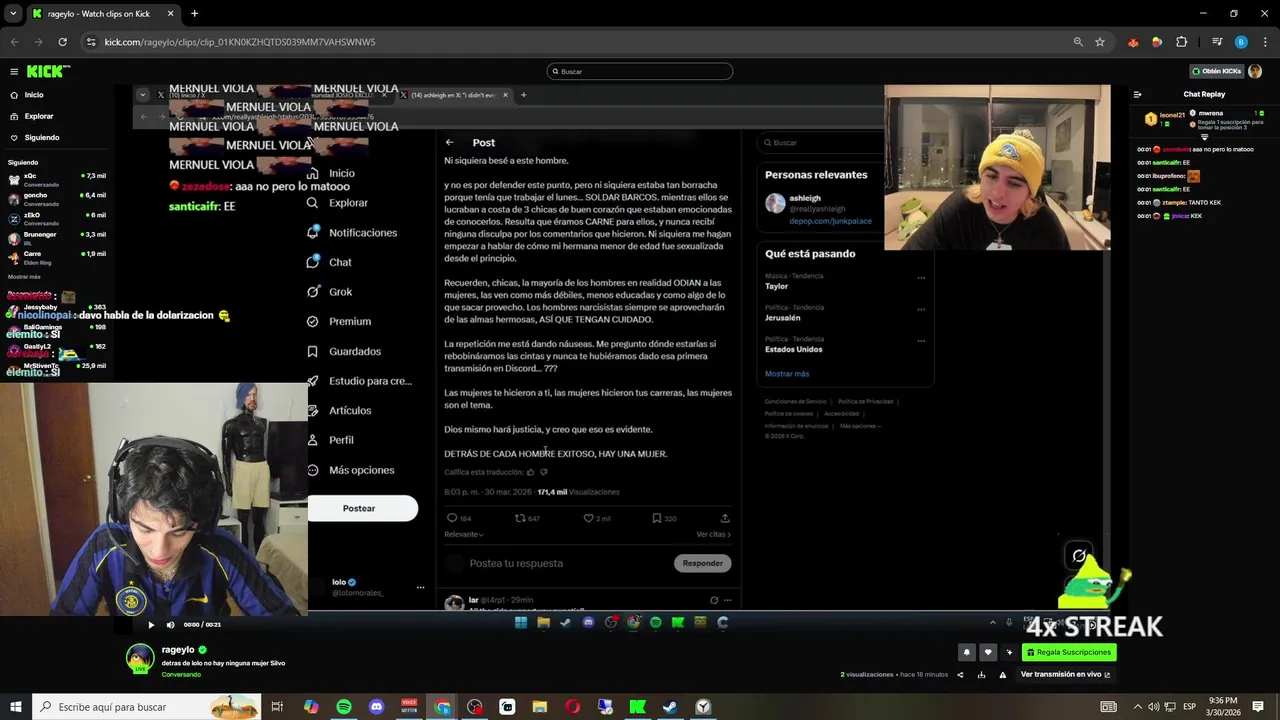Open Brunenger channel in followed list

57,237
